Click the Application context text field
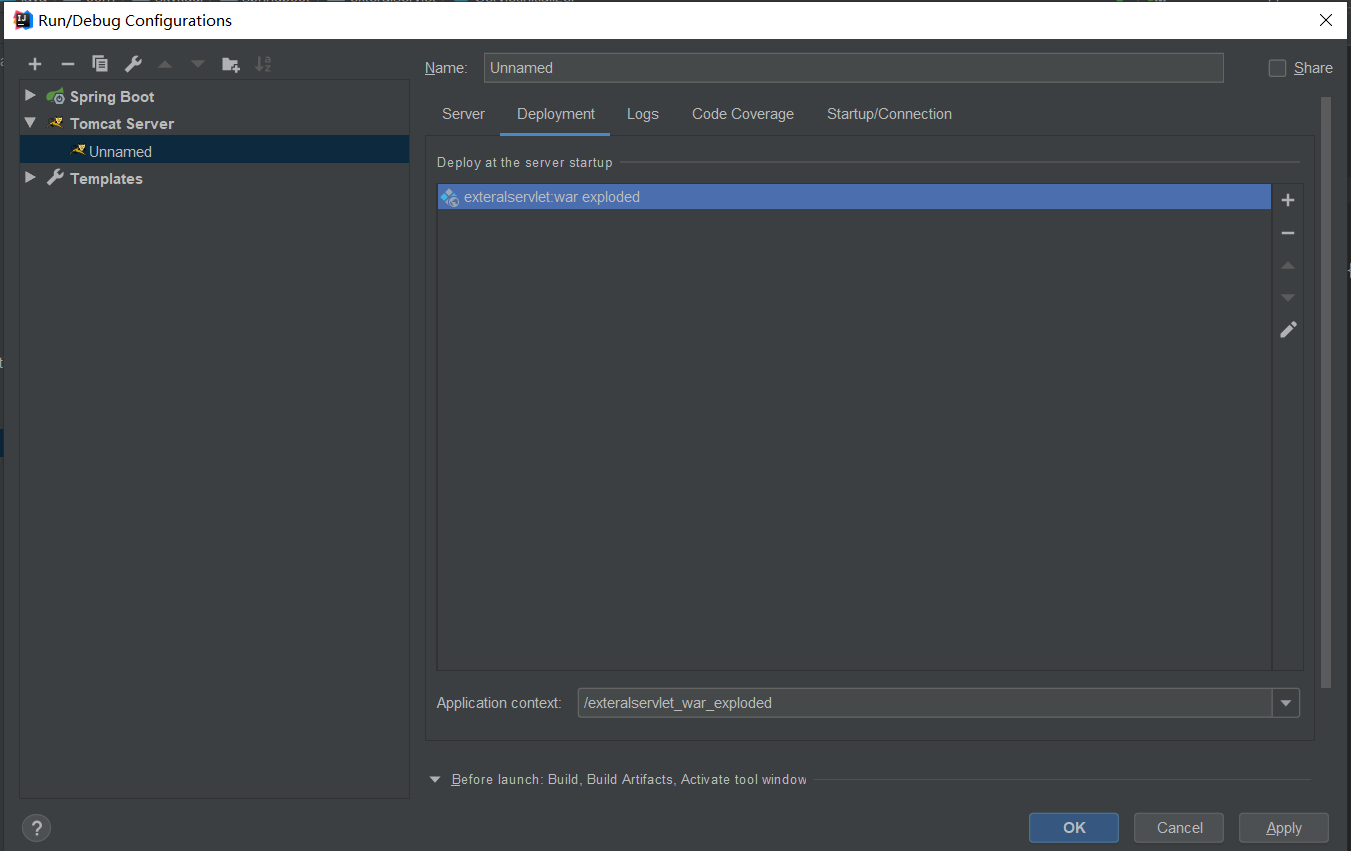This screenshot has width=1351, height=851. pyautogui.click(x=925, y=703)
